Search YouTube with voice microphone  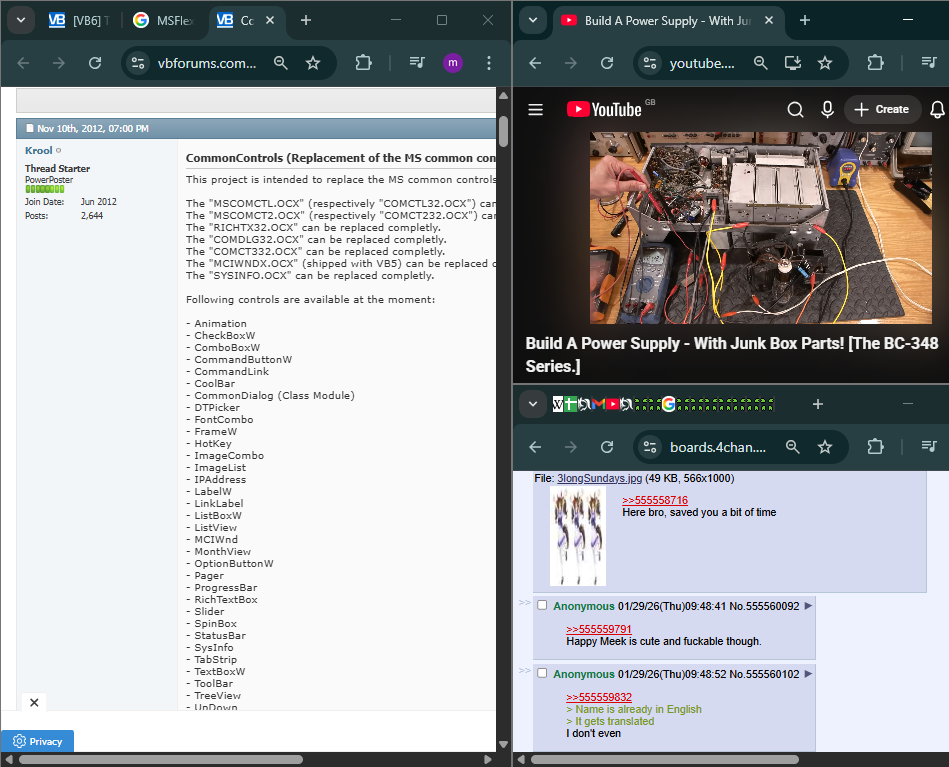click(x=827, y=110)
